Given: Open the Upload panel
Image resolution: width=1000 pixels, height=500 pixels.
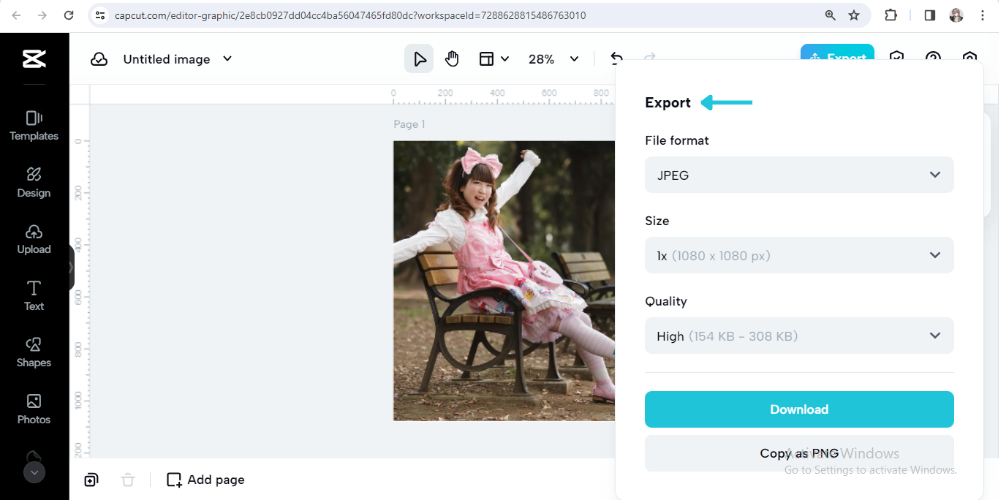Looking at the screenshot, I should click(34, 239).
